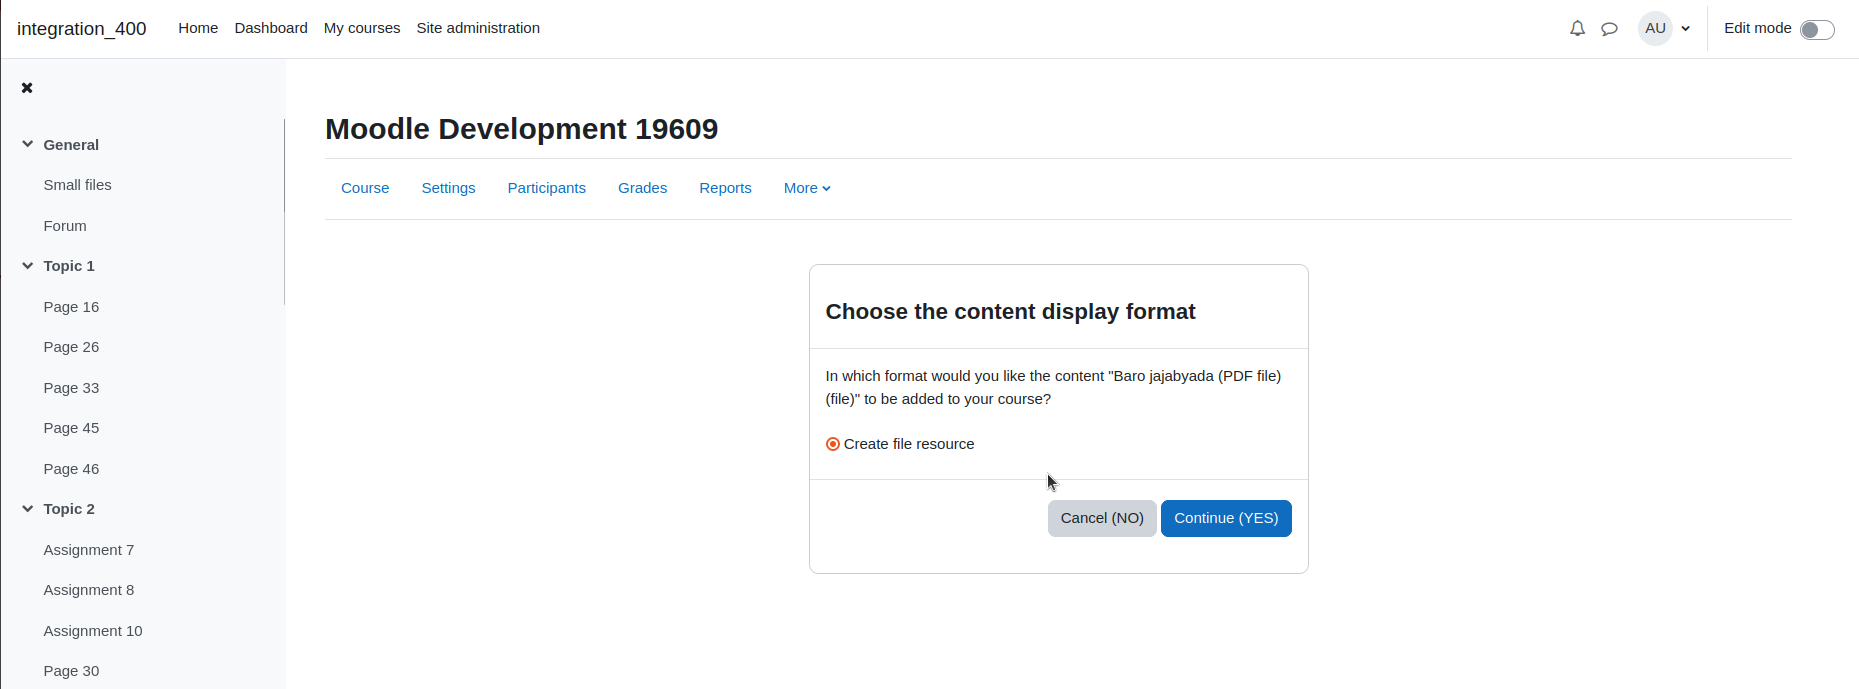Collapse the Topic 1 section
This screenshot has height=689, width=1859.
27,266
